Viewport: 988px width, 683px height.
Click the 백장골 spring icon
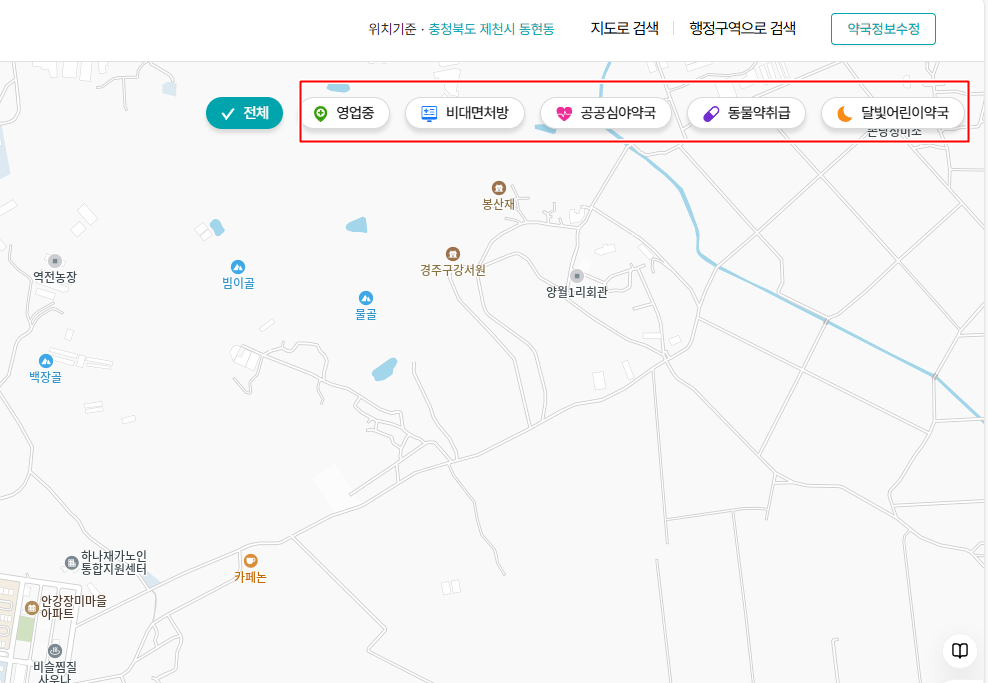(45, 361)
